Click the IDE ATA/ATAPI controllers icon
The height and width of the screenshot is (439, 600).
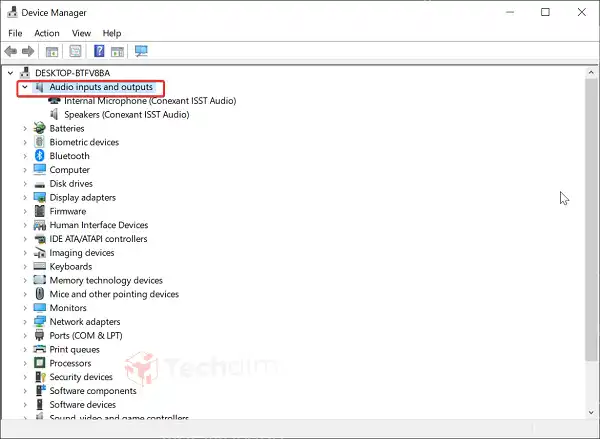coord(39,239)
